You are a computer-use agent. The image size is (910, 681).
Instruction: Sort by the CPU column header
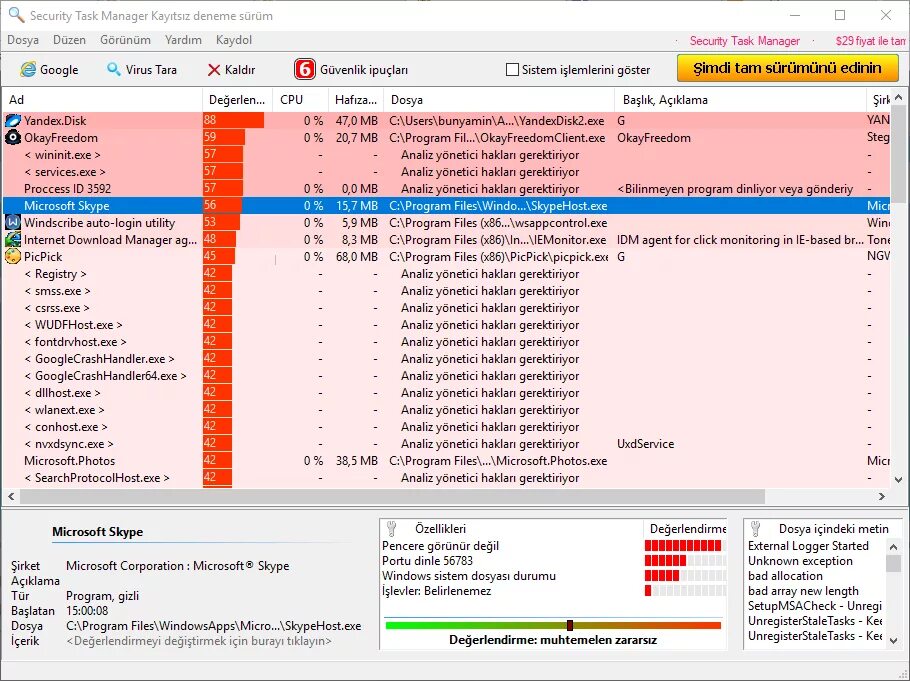point(300,100)
